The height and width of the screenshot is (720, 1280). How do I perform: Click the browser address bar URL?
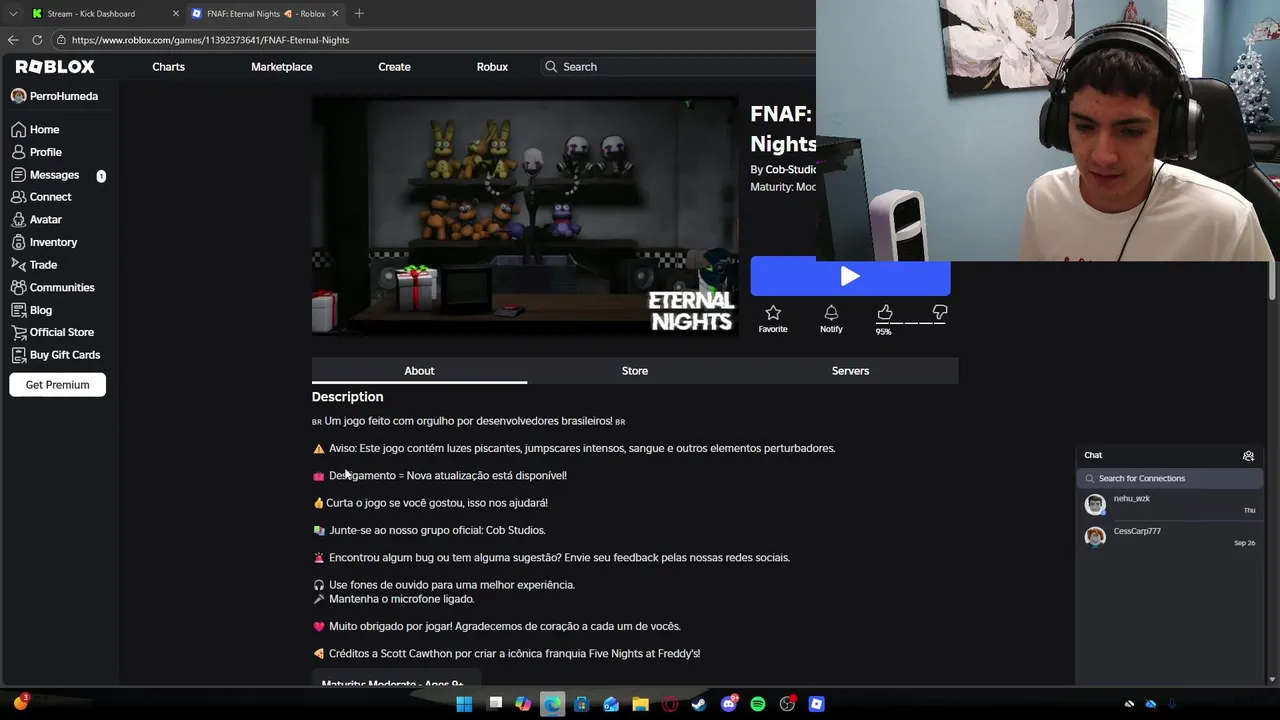pos(210,40)
